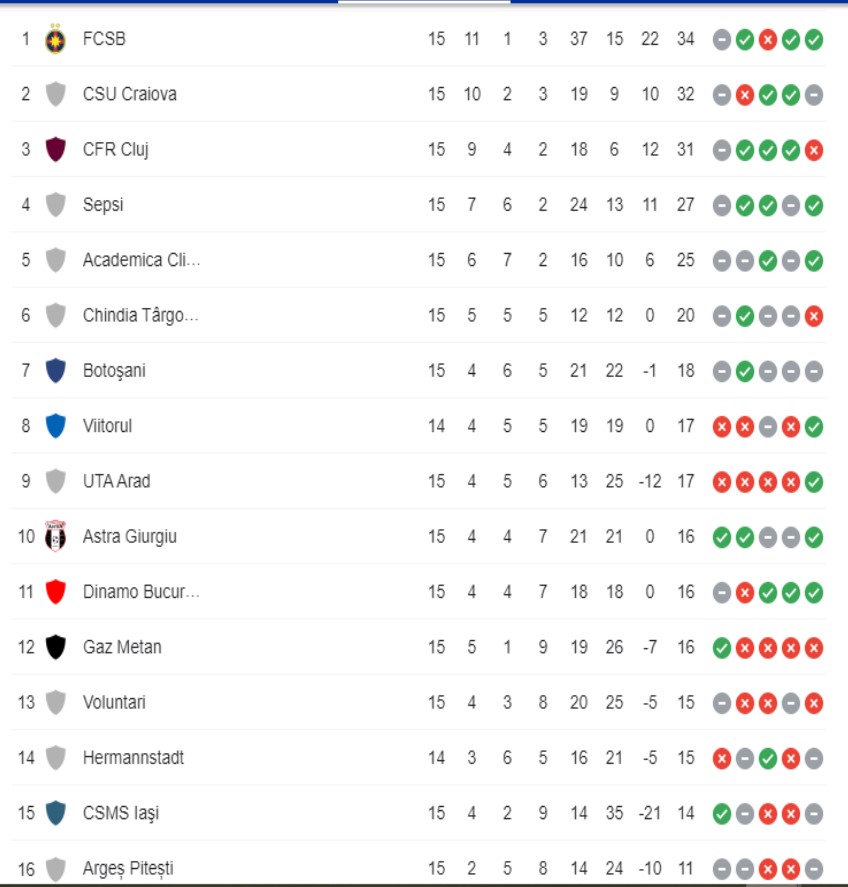The height and width of the screenshot is (887, 848).
Task: Click the Viitorul blue shield icon
Action: [x=56, y=426]
